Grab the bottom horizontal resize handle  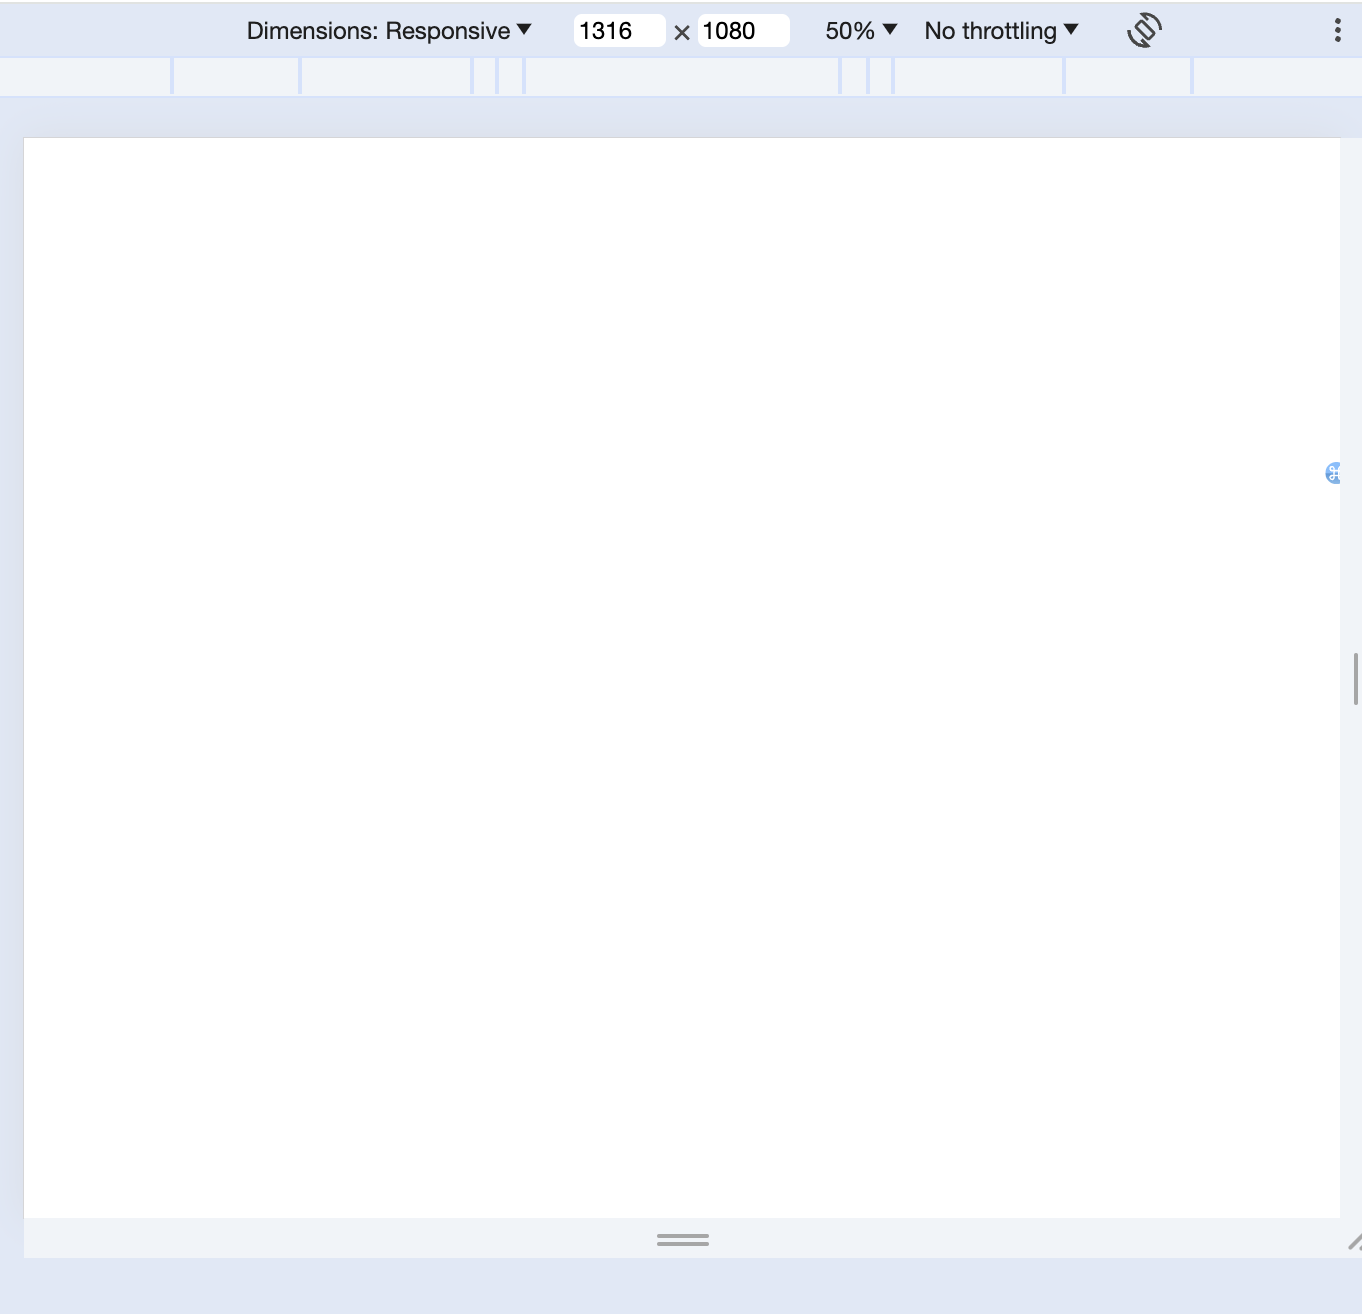pos(682,1239)
